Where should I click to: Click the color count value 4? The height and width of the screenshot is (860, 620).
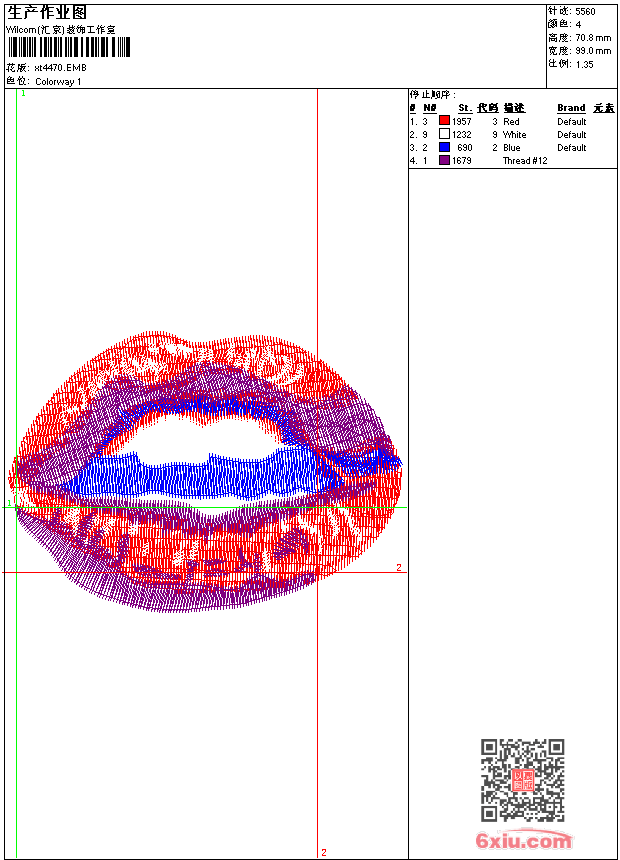click(578, 25)
